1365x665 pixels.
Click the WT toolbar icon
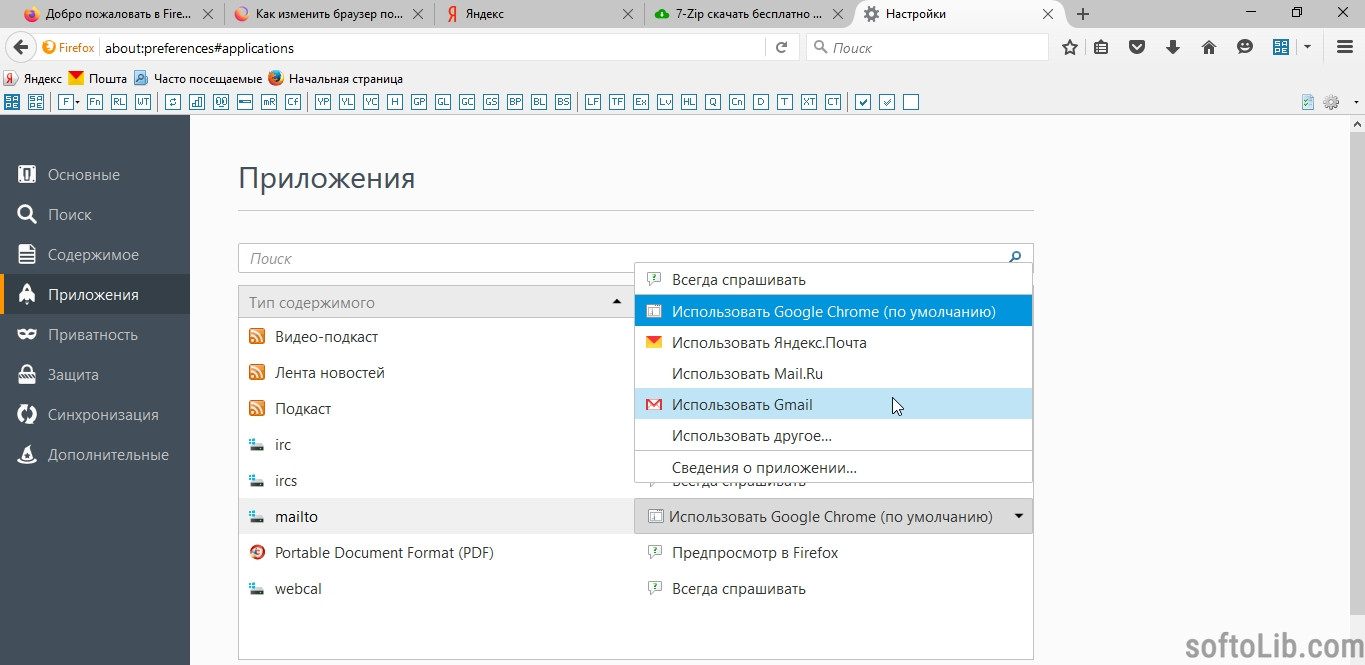coord(143,102)
